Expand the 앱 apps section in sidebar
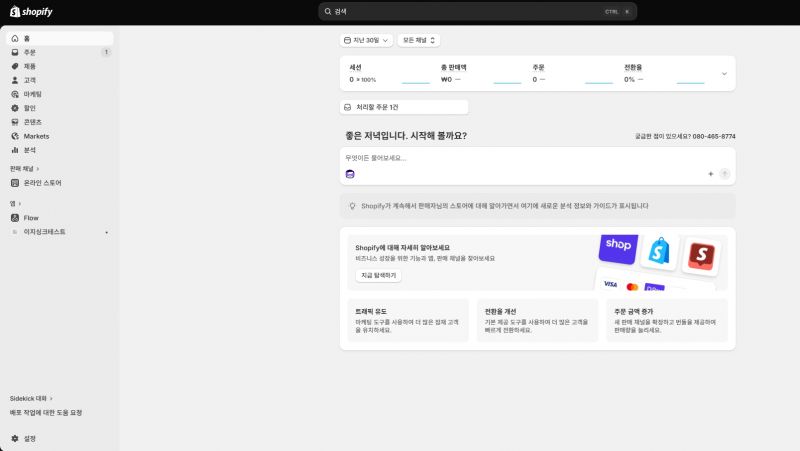This screenshot has width=800, height=451. (x=15, y=204)
